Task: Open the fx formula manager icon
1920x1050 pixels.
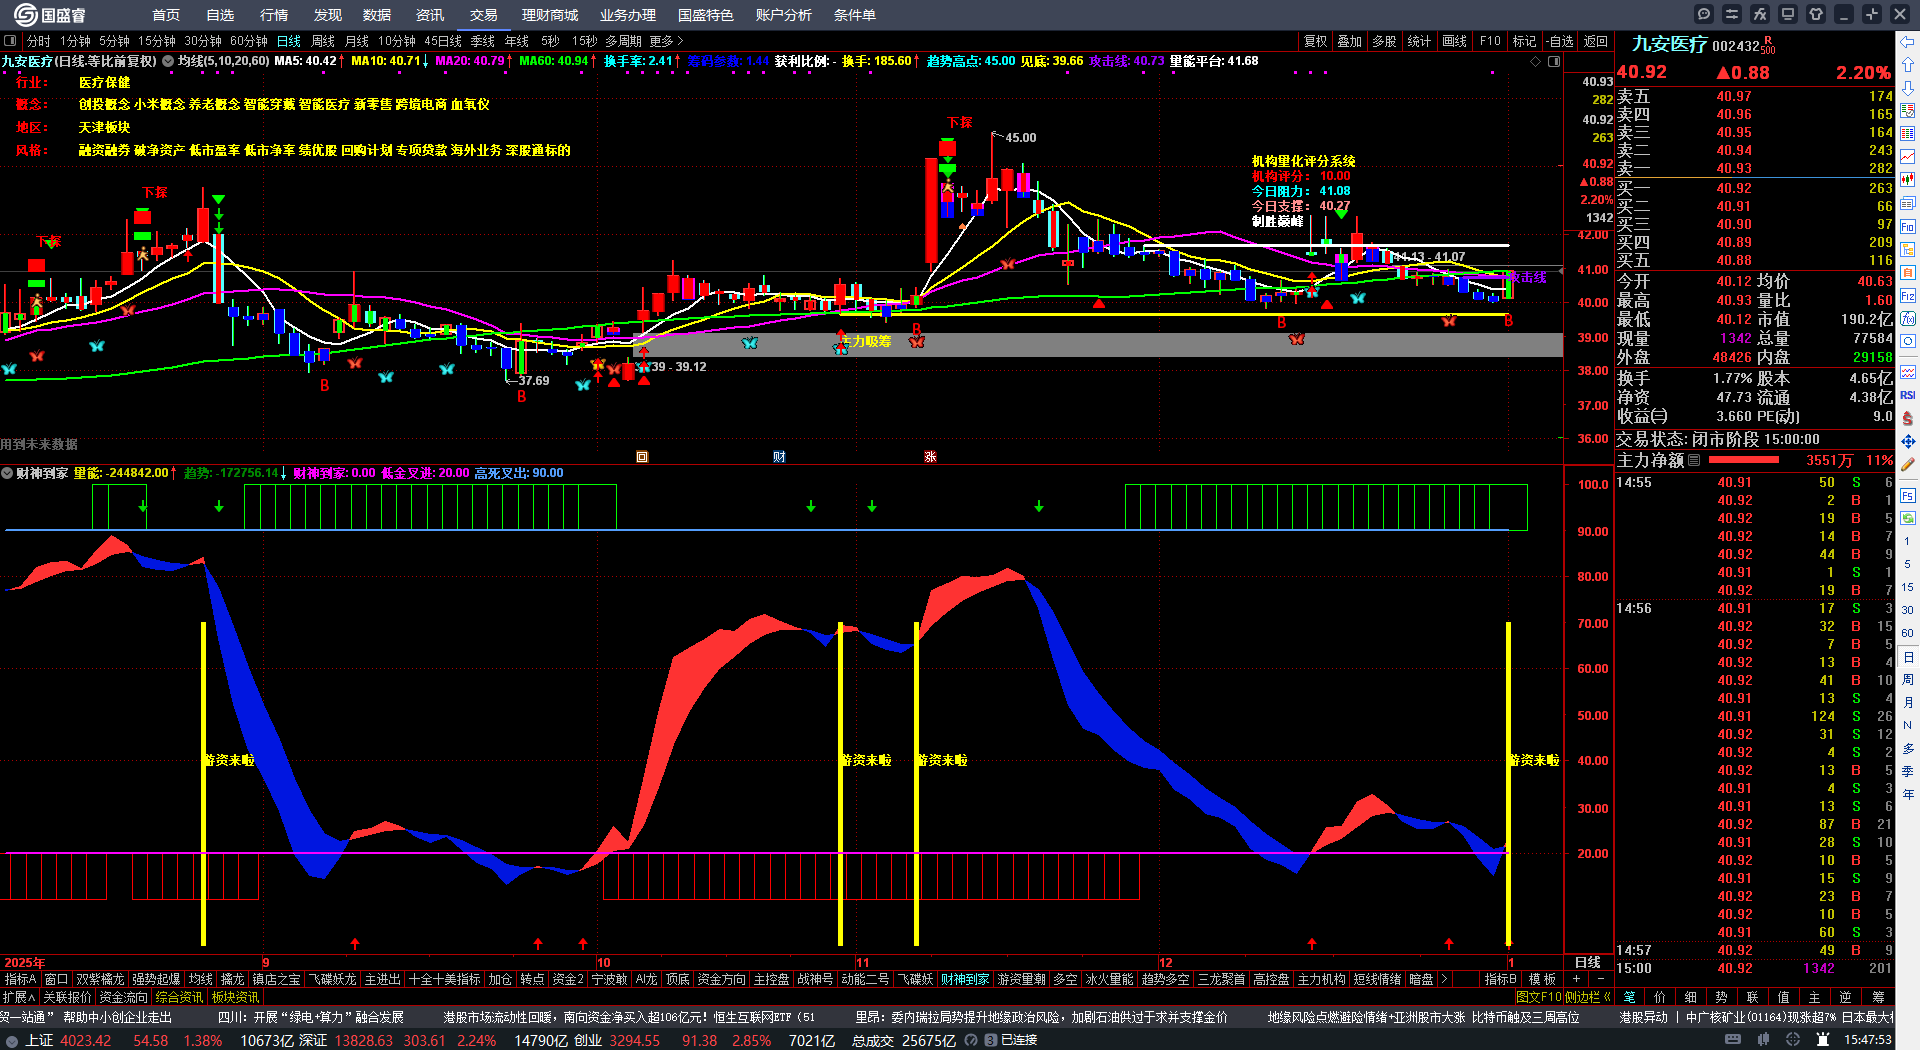Action: [1760, 14]
